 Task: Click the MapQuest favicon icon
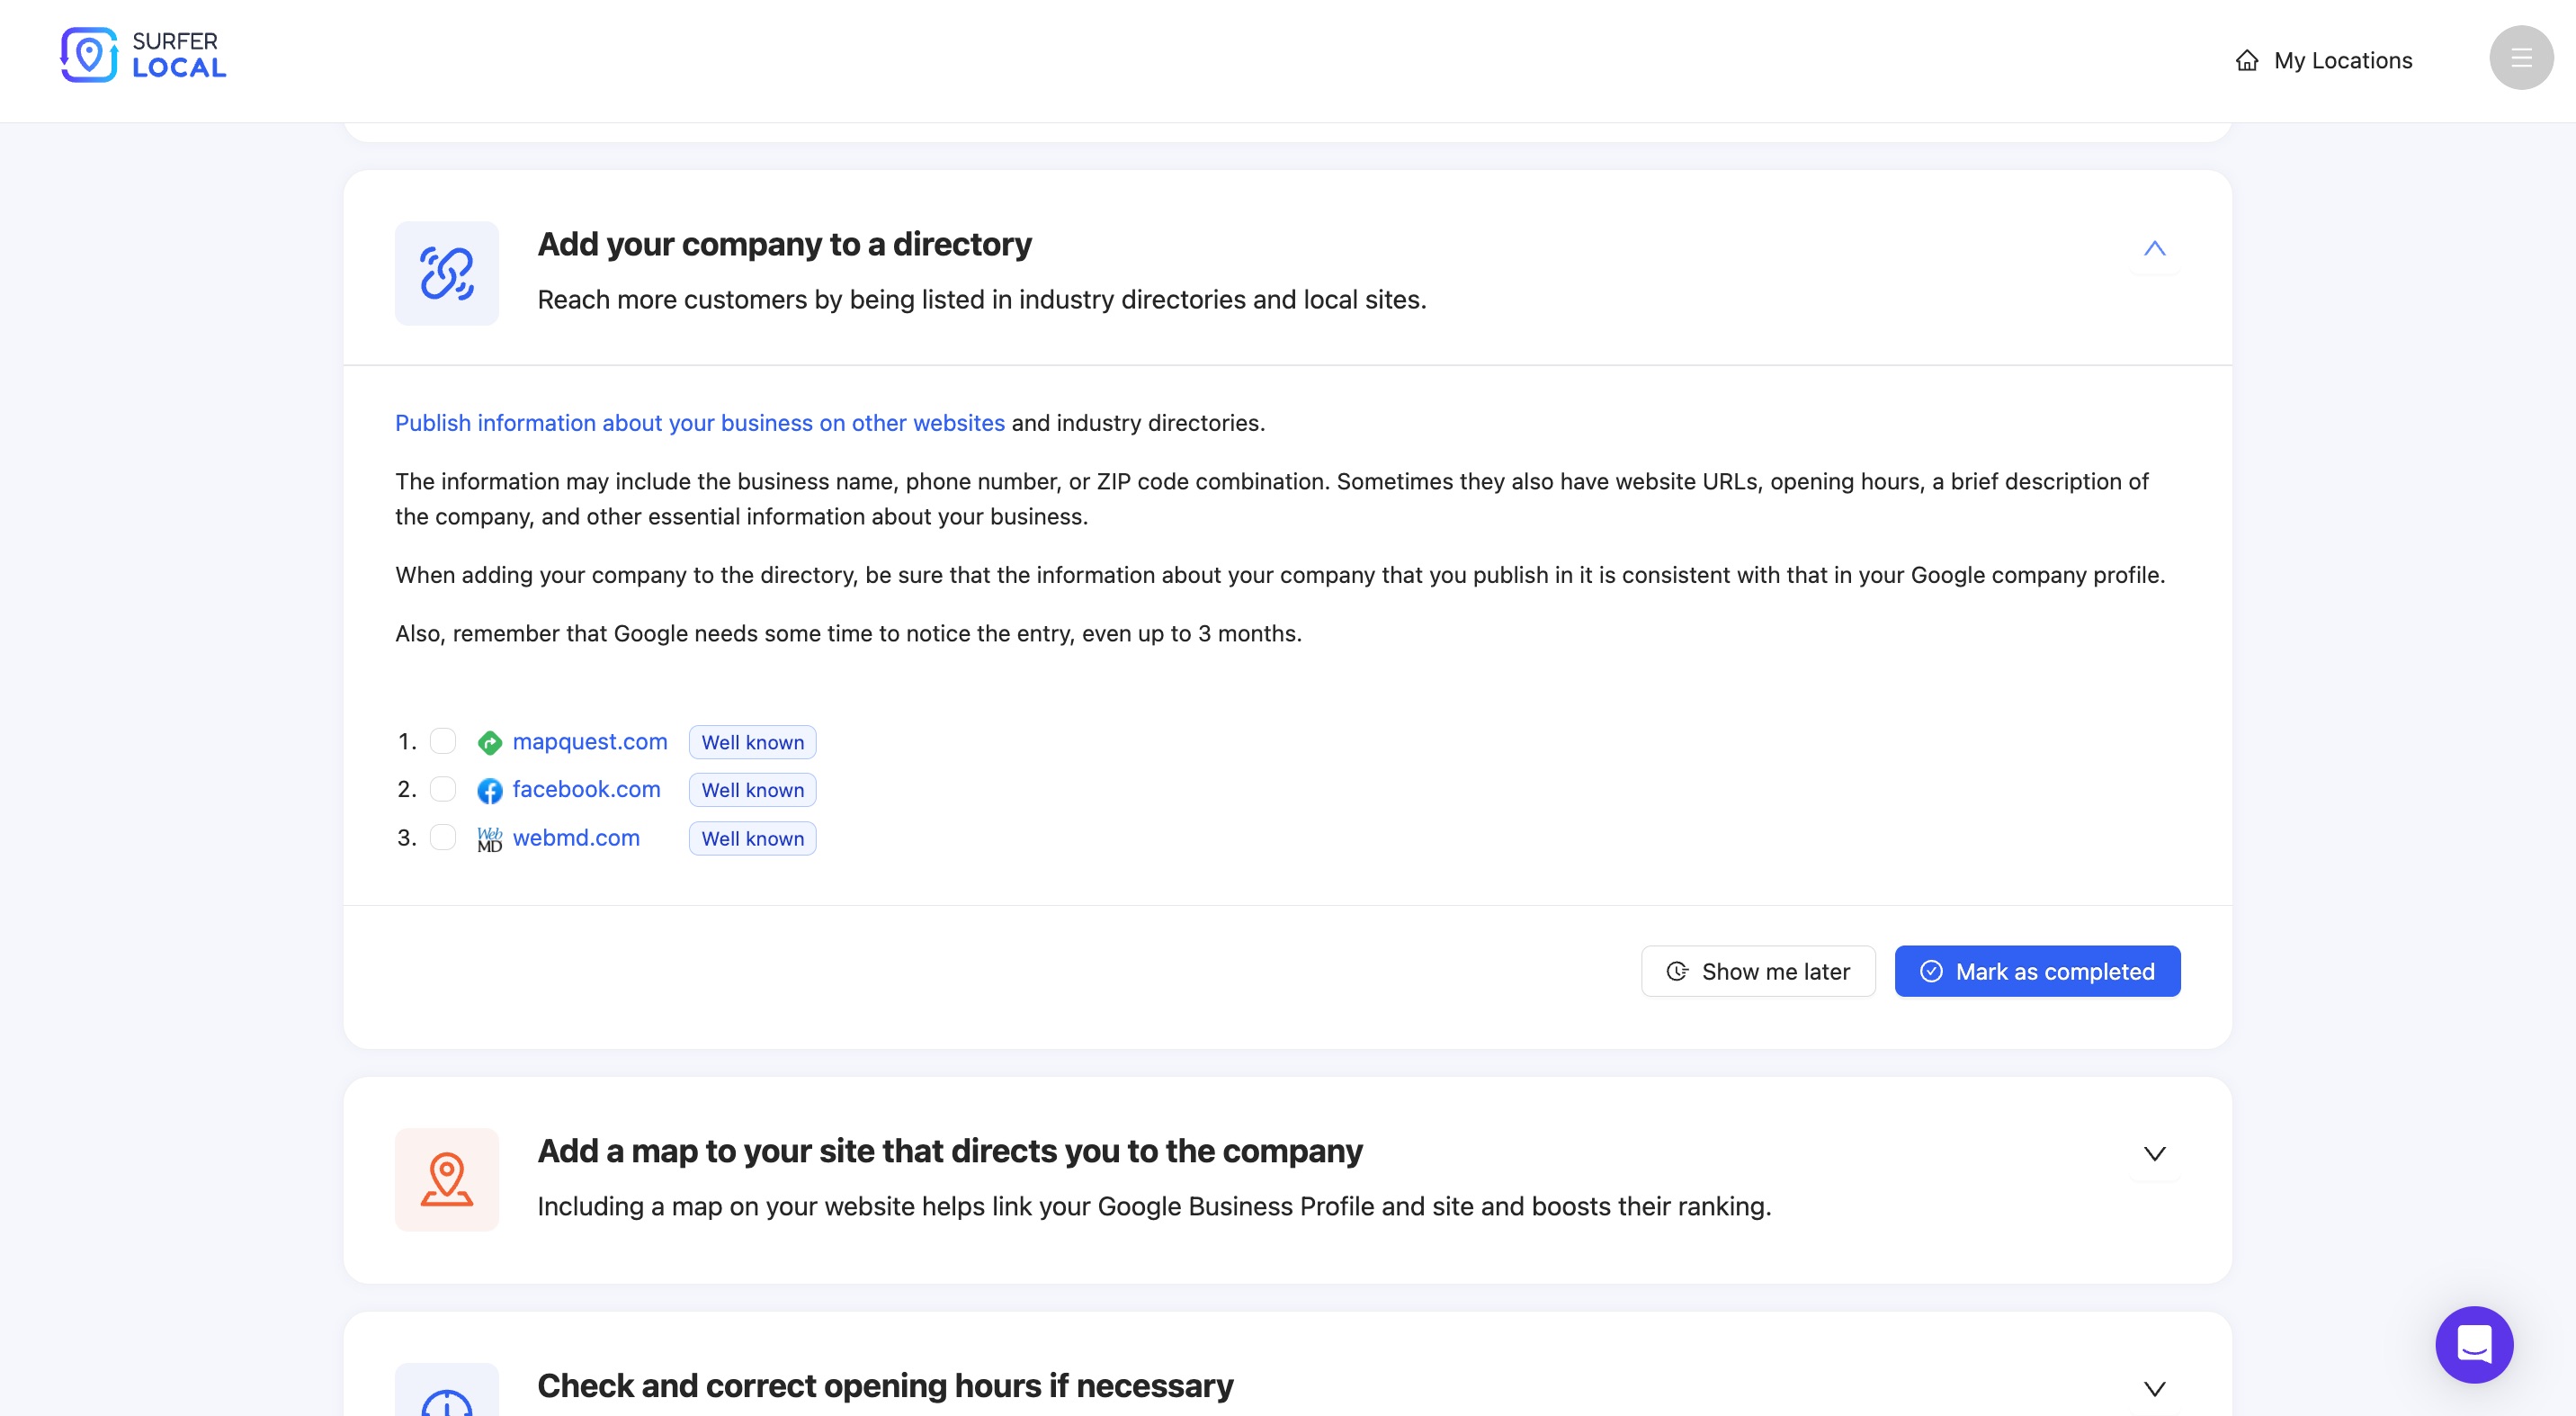pyautogui.click(x=489, y=742)
